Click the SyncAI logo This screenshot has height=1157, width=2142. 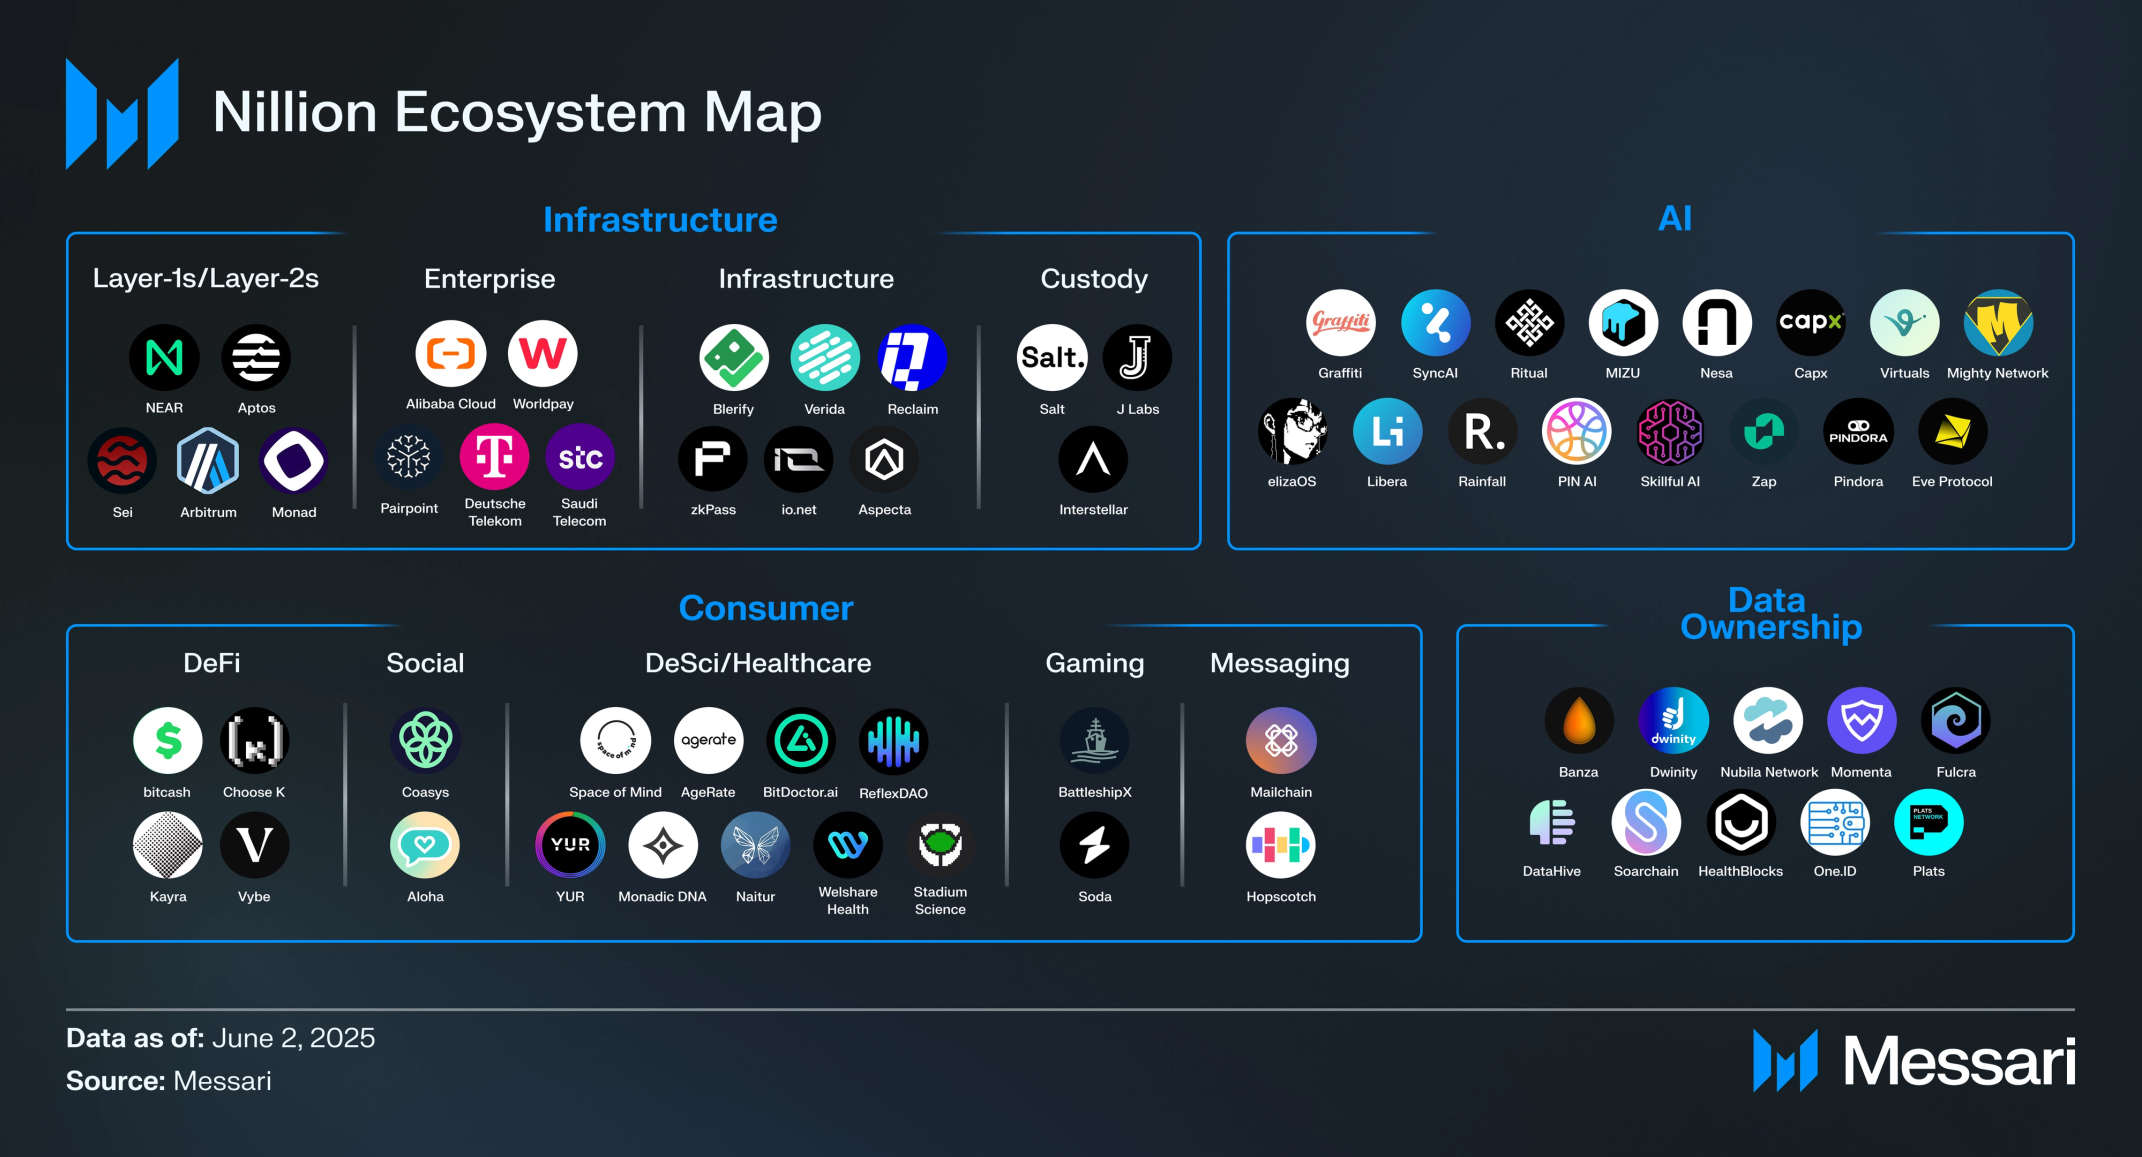point(1435,322)
